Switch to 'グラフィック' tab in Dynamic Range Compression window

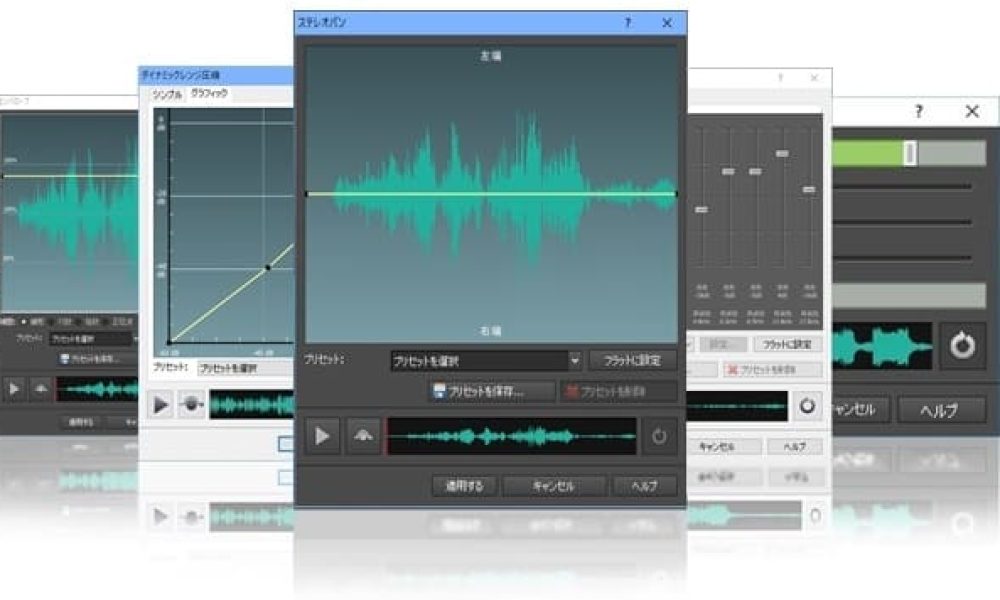click(x=209, y=94)
